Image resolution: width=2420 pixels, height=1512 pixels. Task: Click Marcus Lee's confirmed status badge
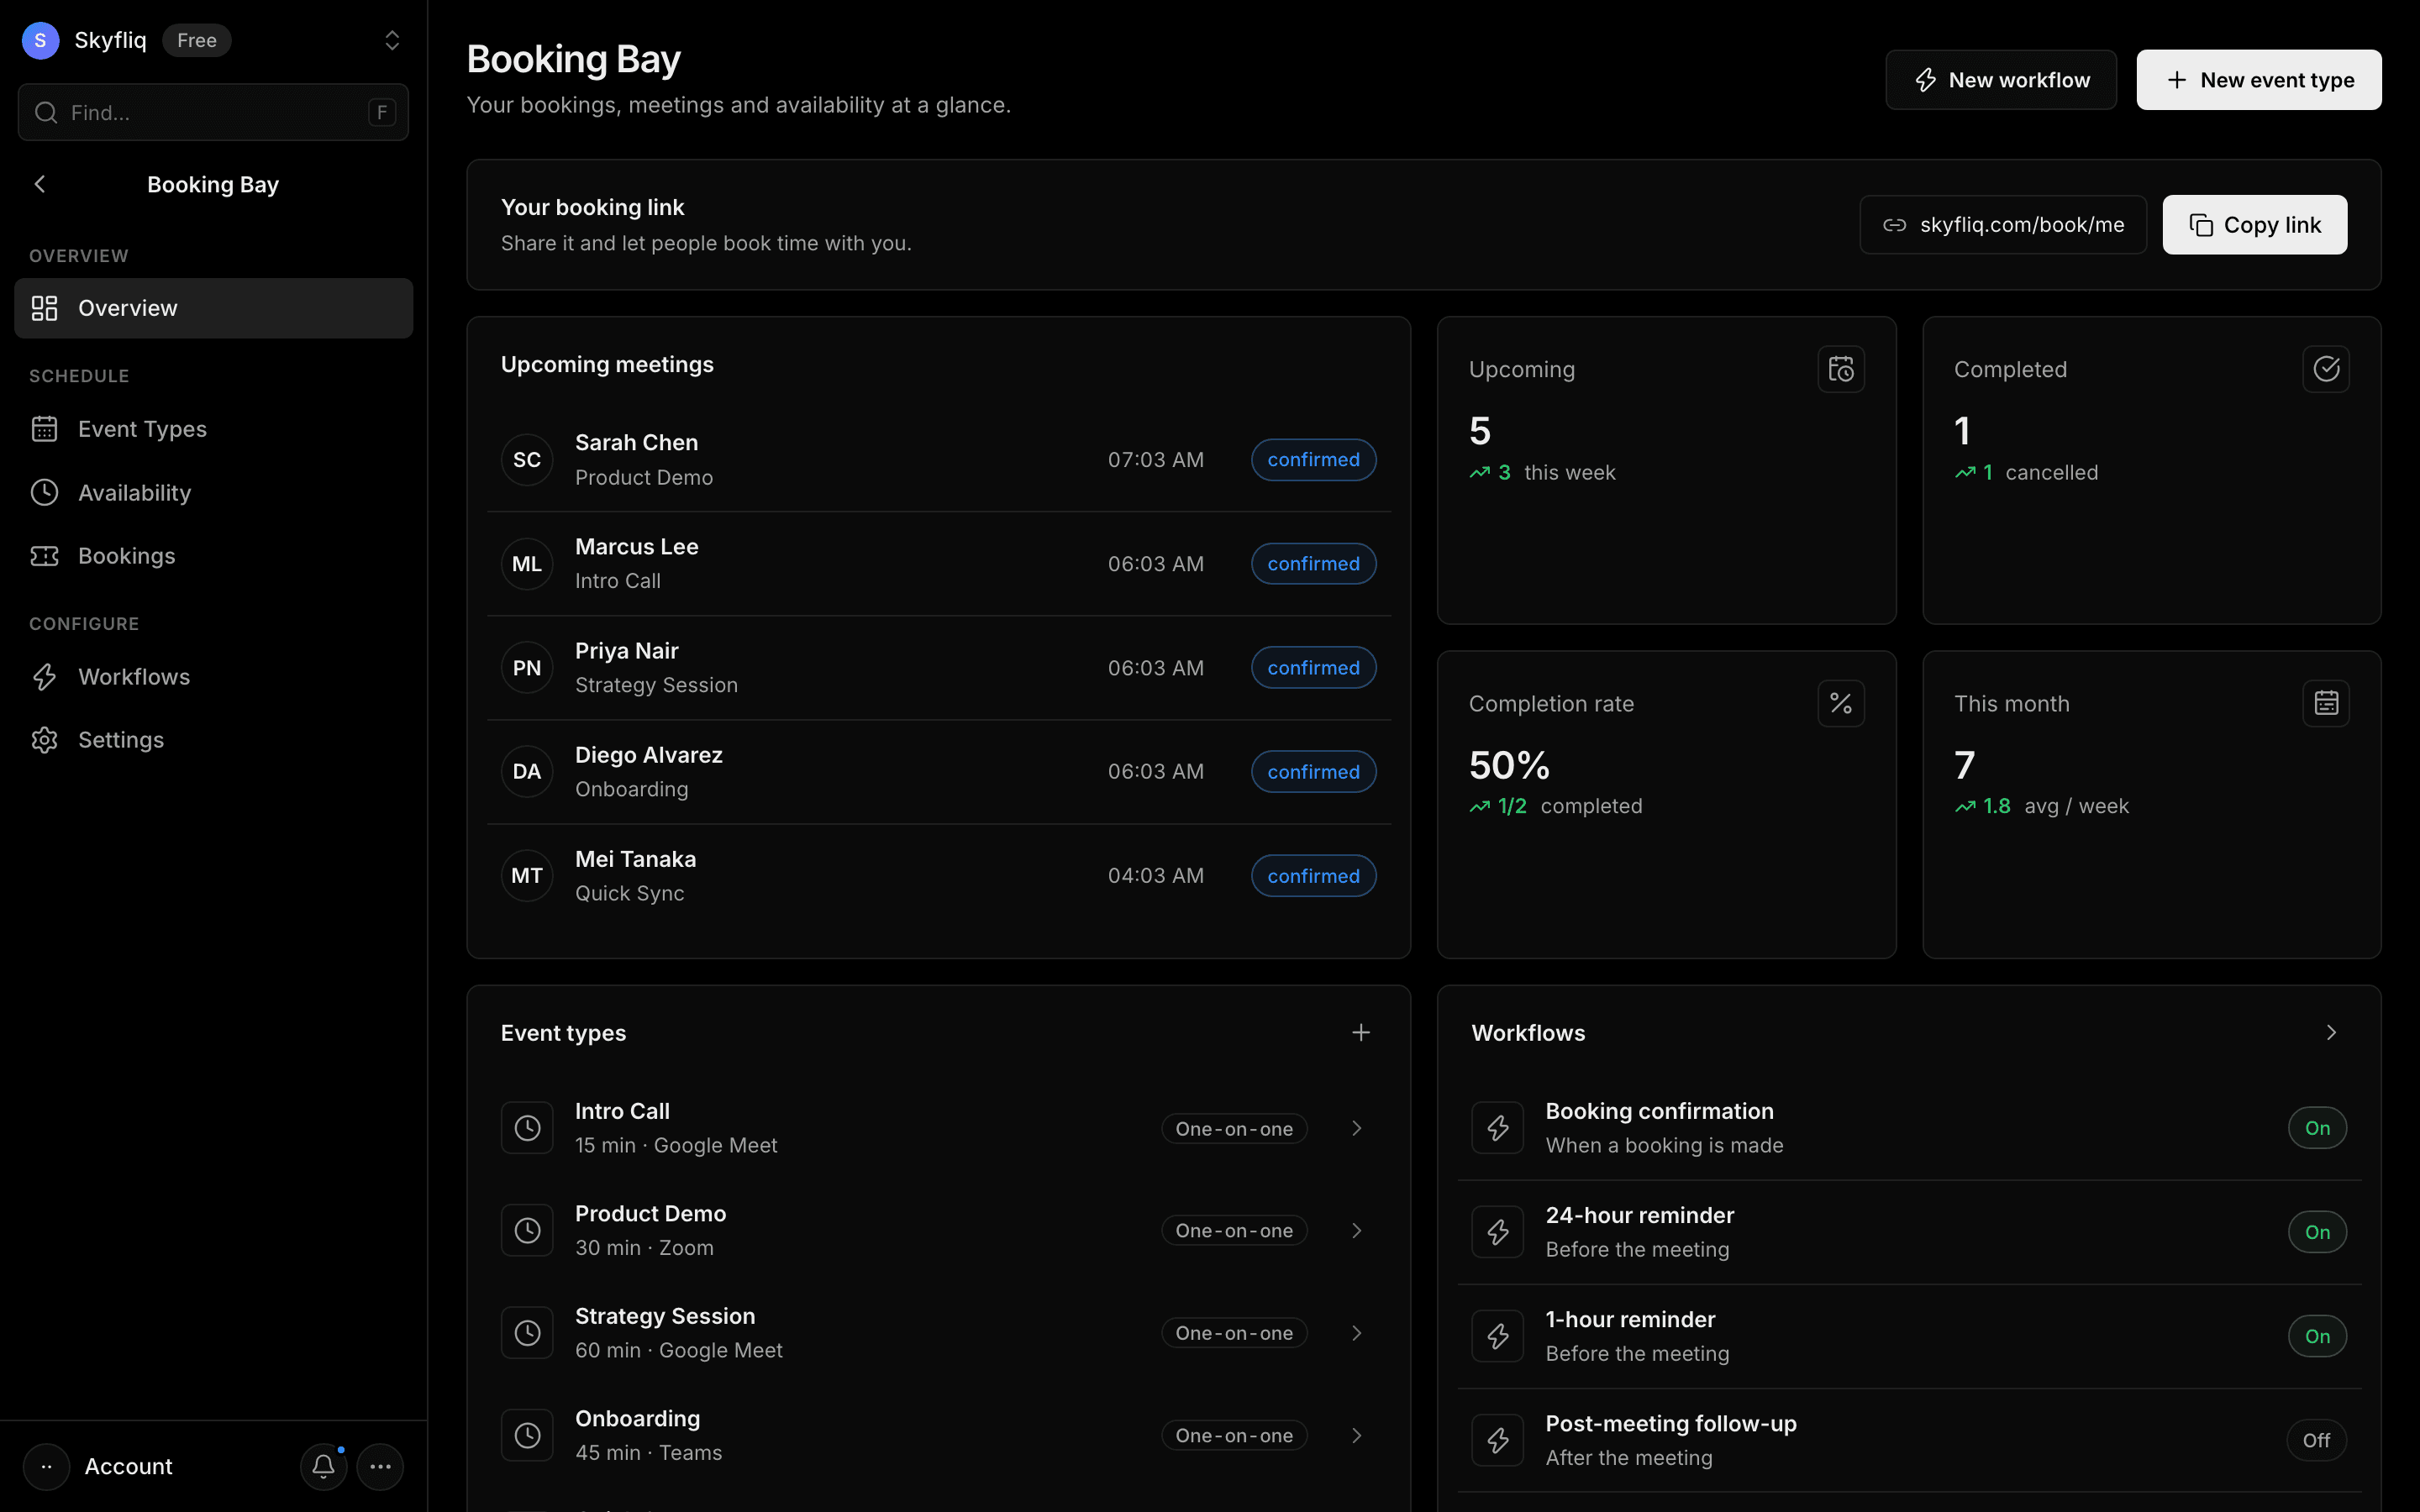(1313, 564)
